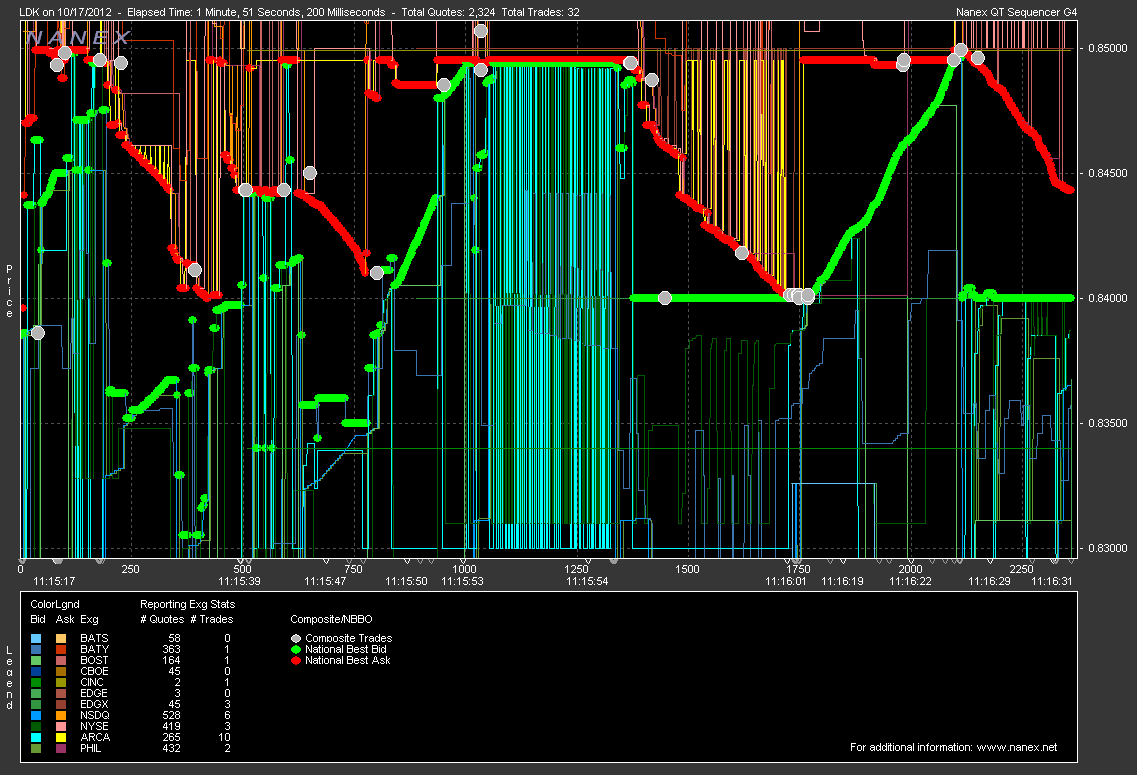Click the vertical 'Legend' panel label
1137x775 pixels.
tap(9, 678)
